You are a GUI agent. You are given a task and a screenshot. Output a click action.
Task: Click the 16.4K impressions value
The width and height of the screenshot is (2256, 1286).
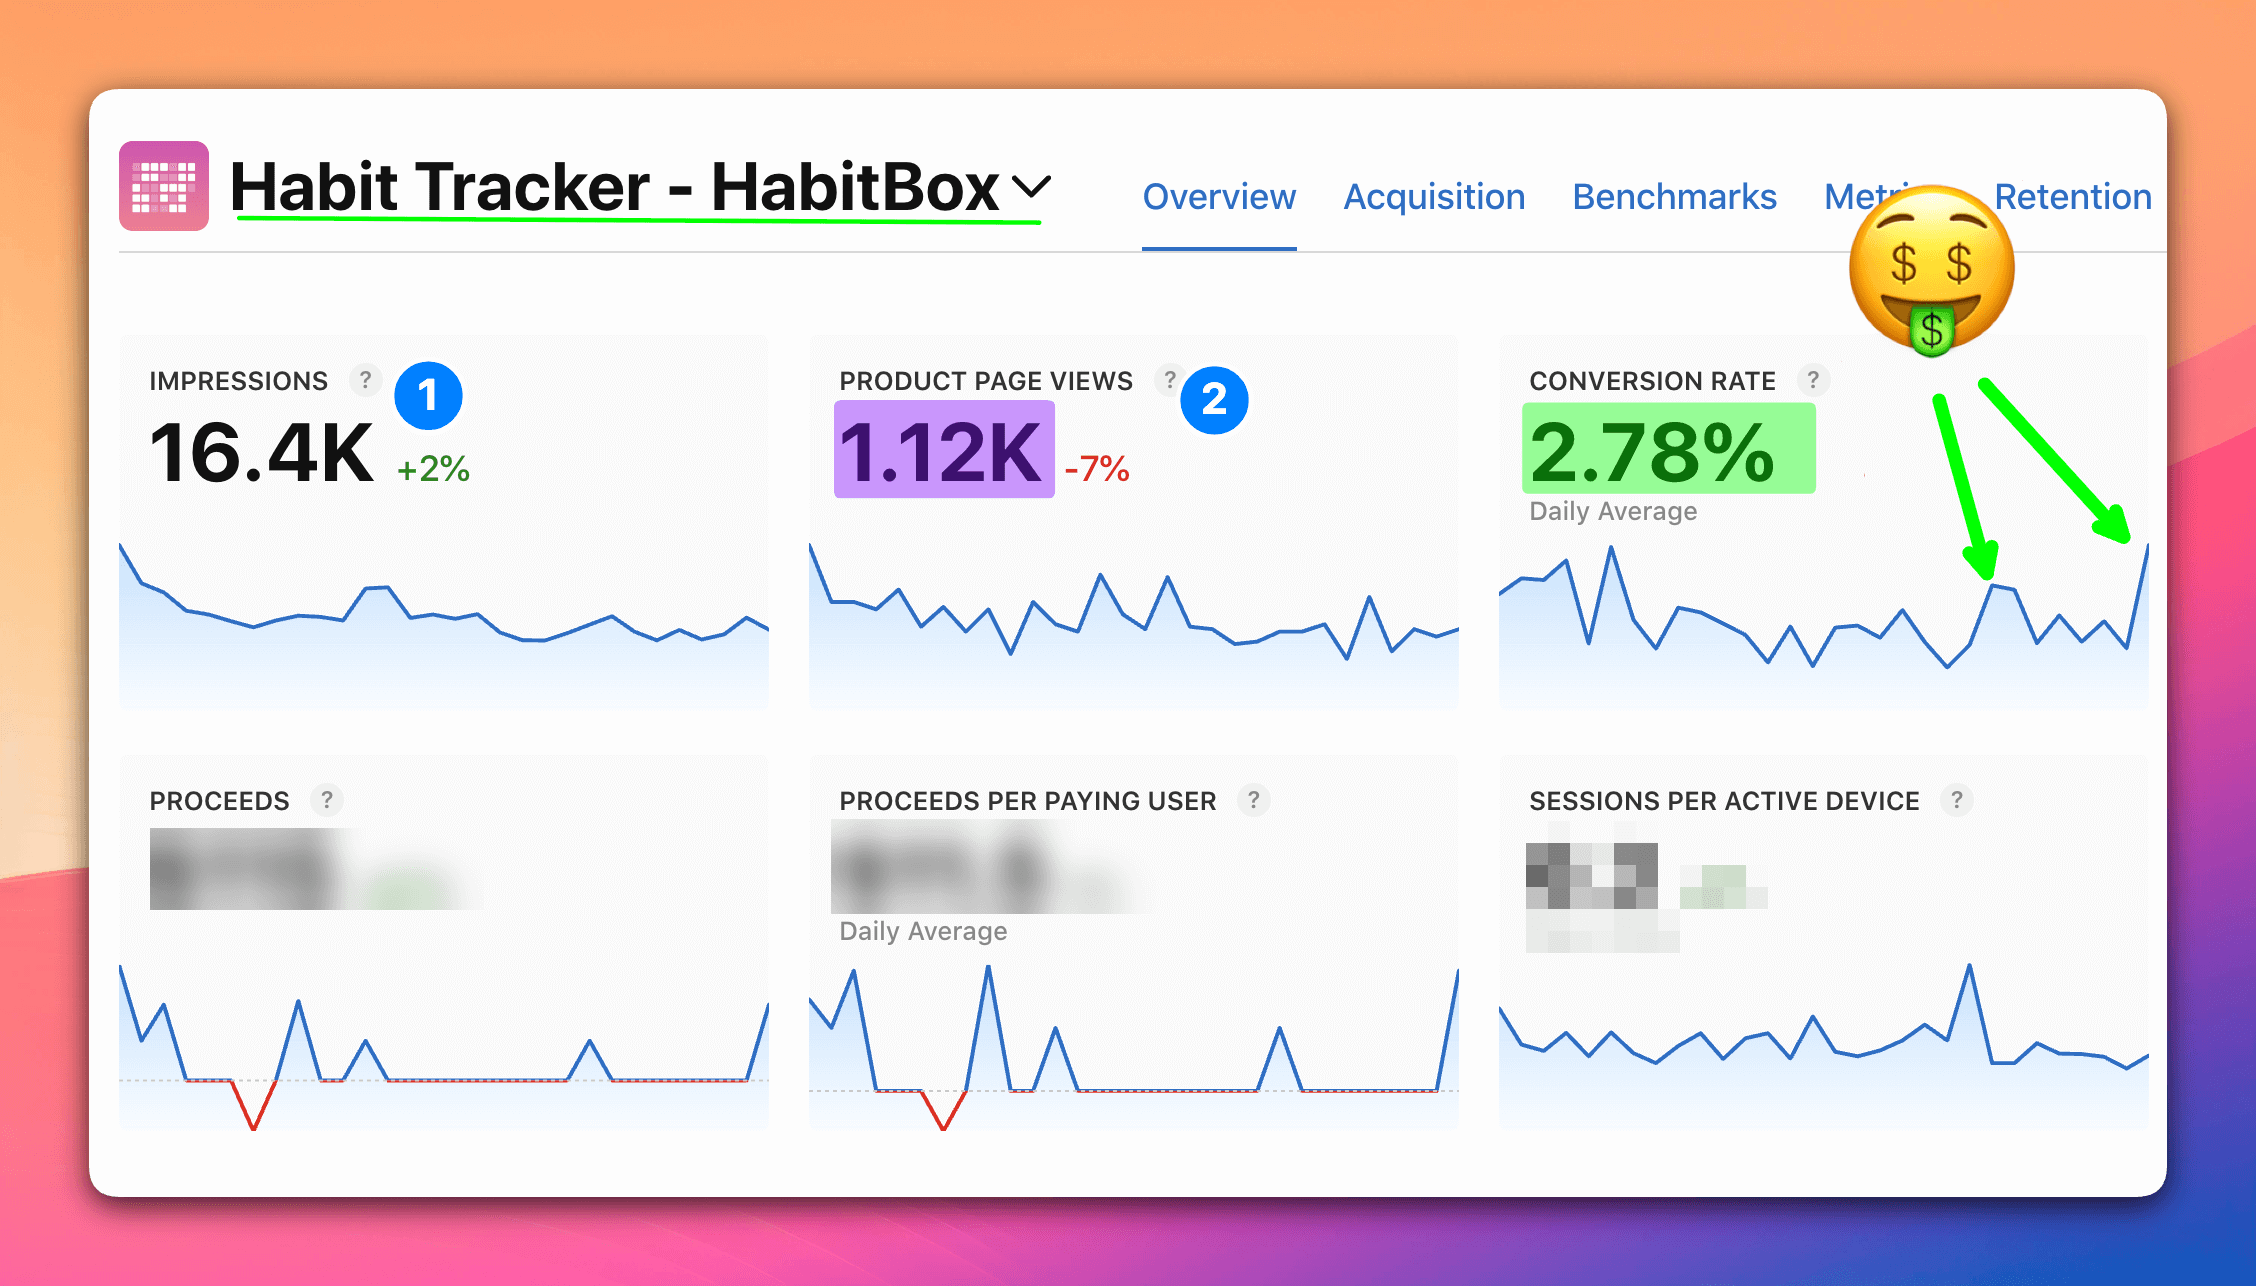click(261, 453)
